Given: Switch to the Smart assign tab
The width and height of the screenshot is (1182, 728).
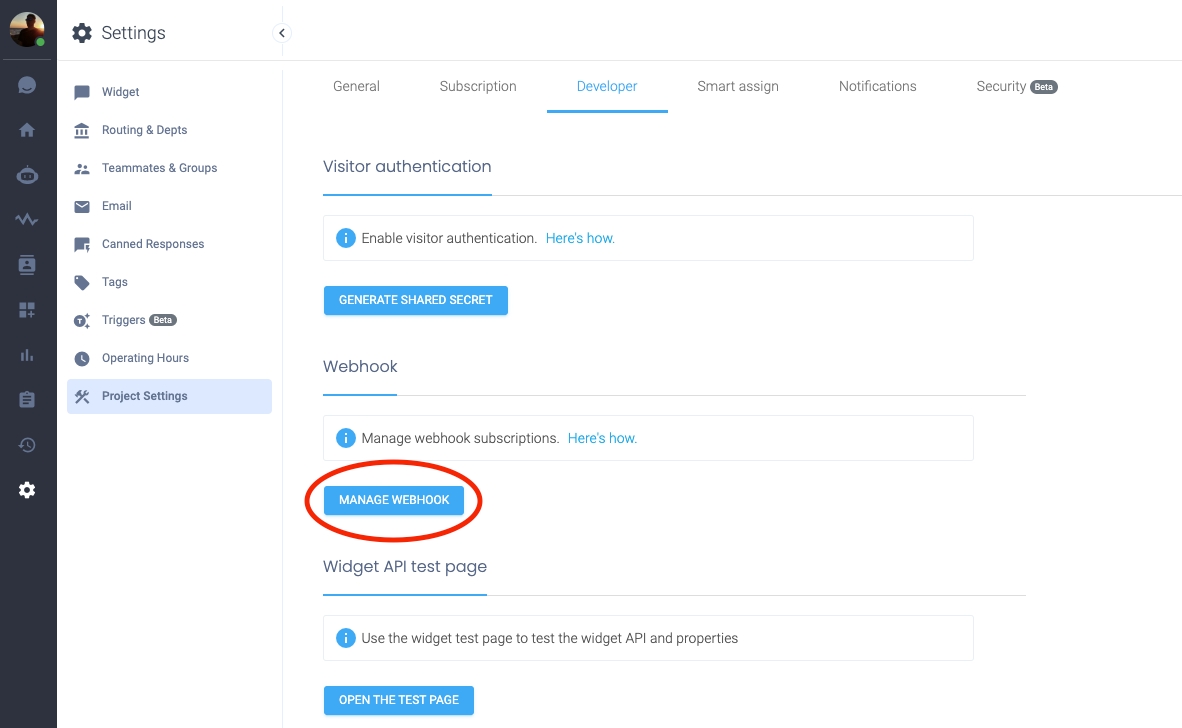Looking at the screenshot, I should 738,87.
